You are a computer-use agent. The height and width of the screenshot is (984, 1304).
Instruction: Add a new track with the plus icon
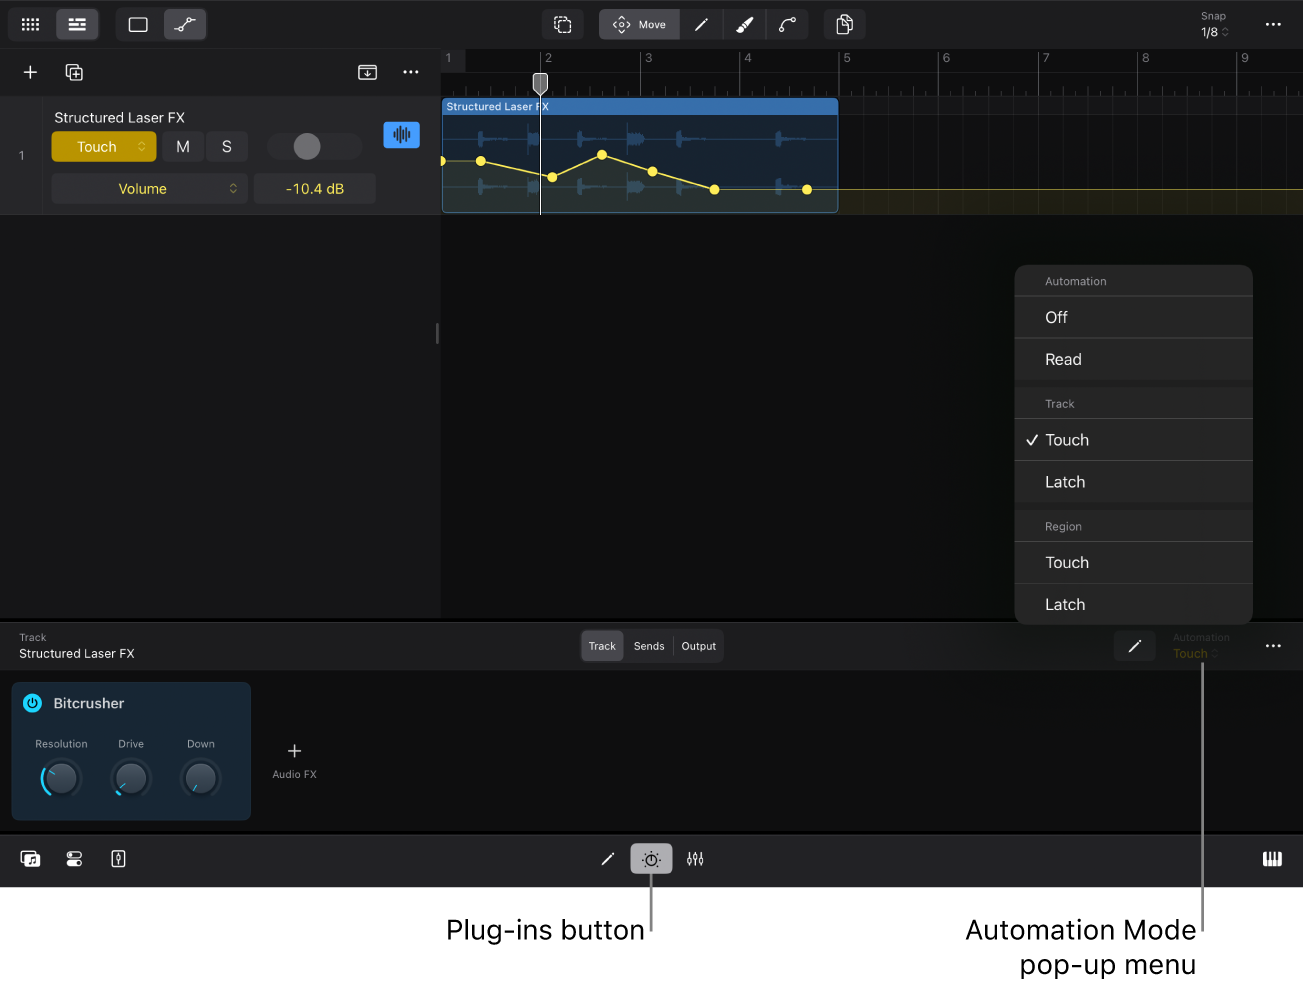(x=30, y=72)
